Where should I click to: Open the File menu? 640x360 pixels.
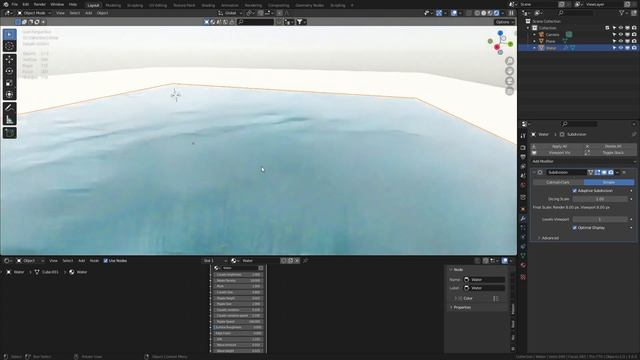[x=15, y=4]
